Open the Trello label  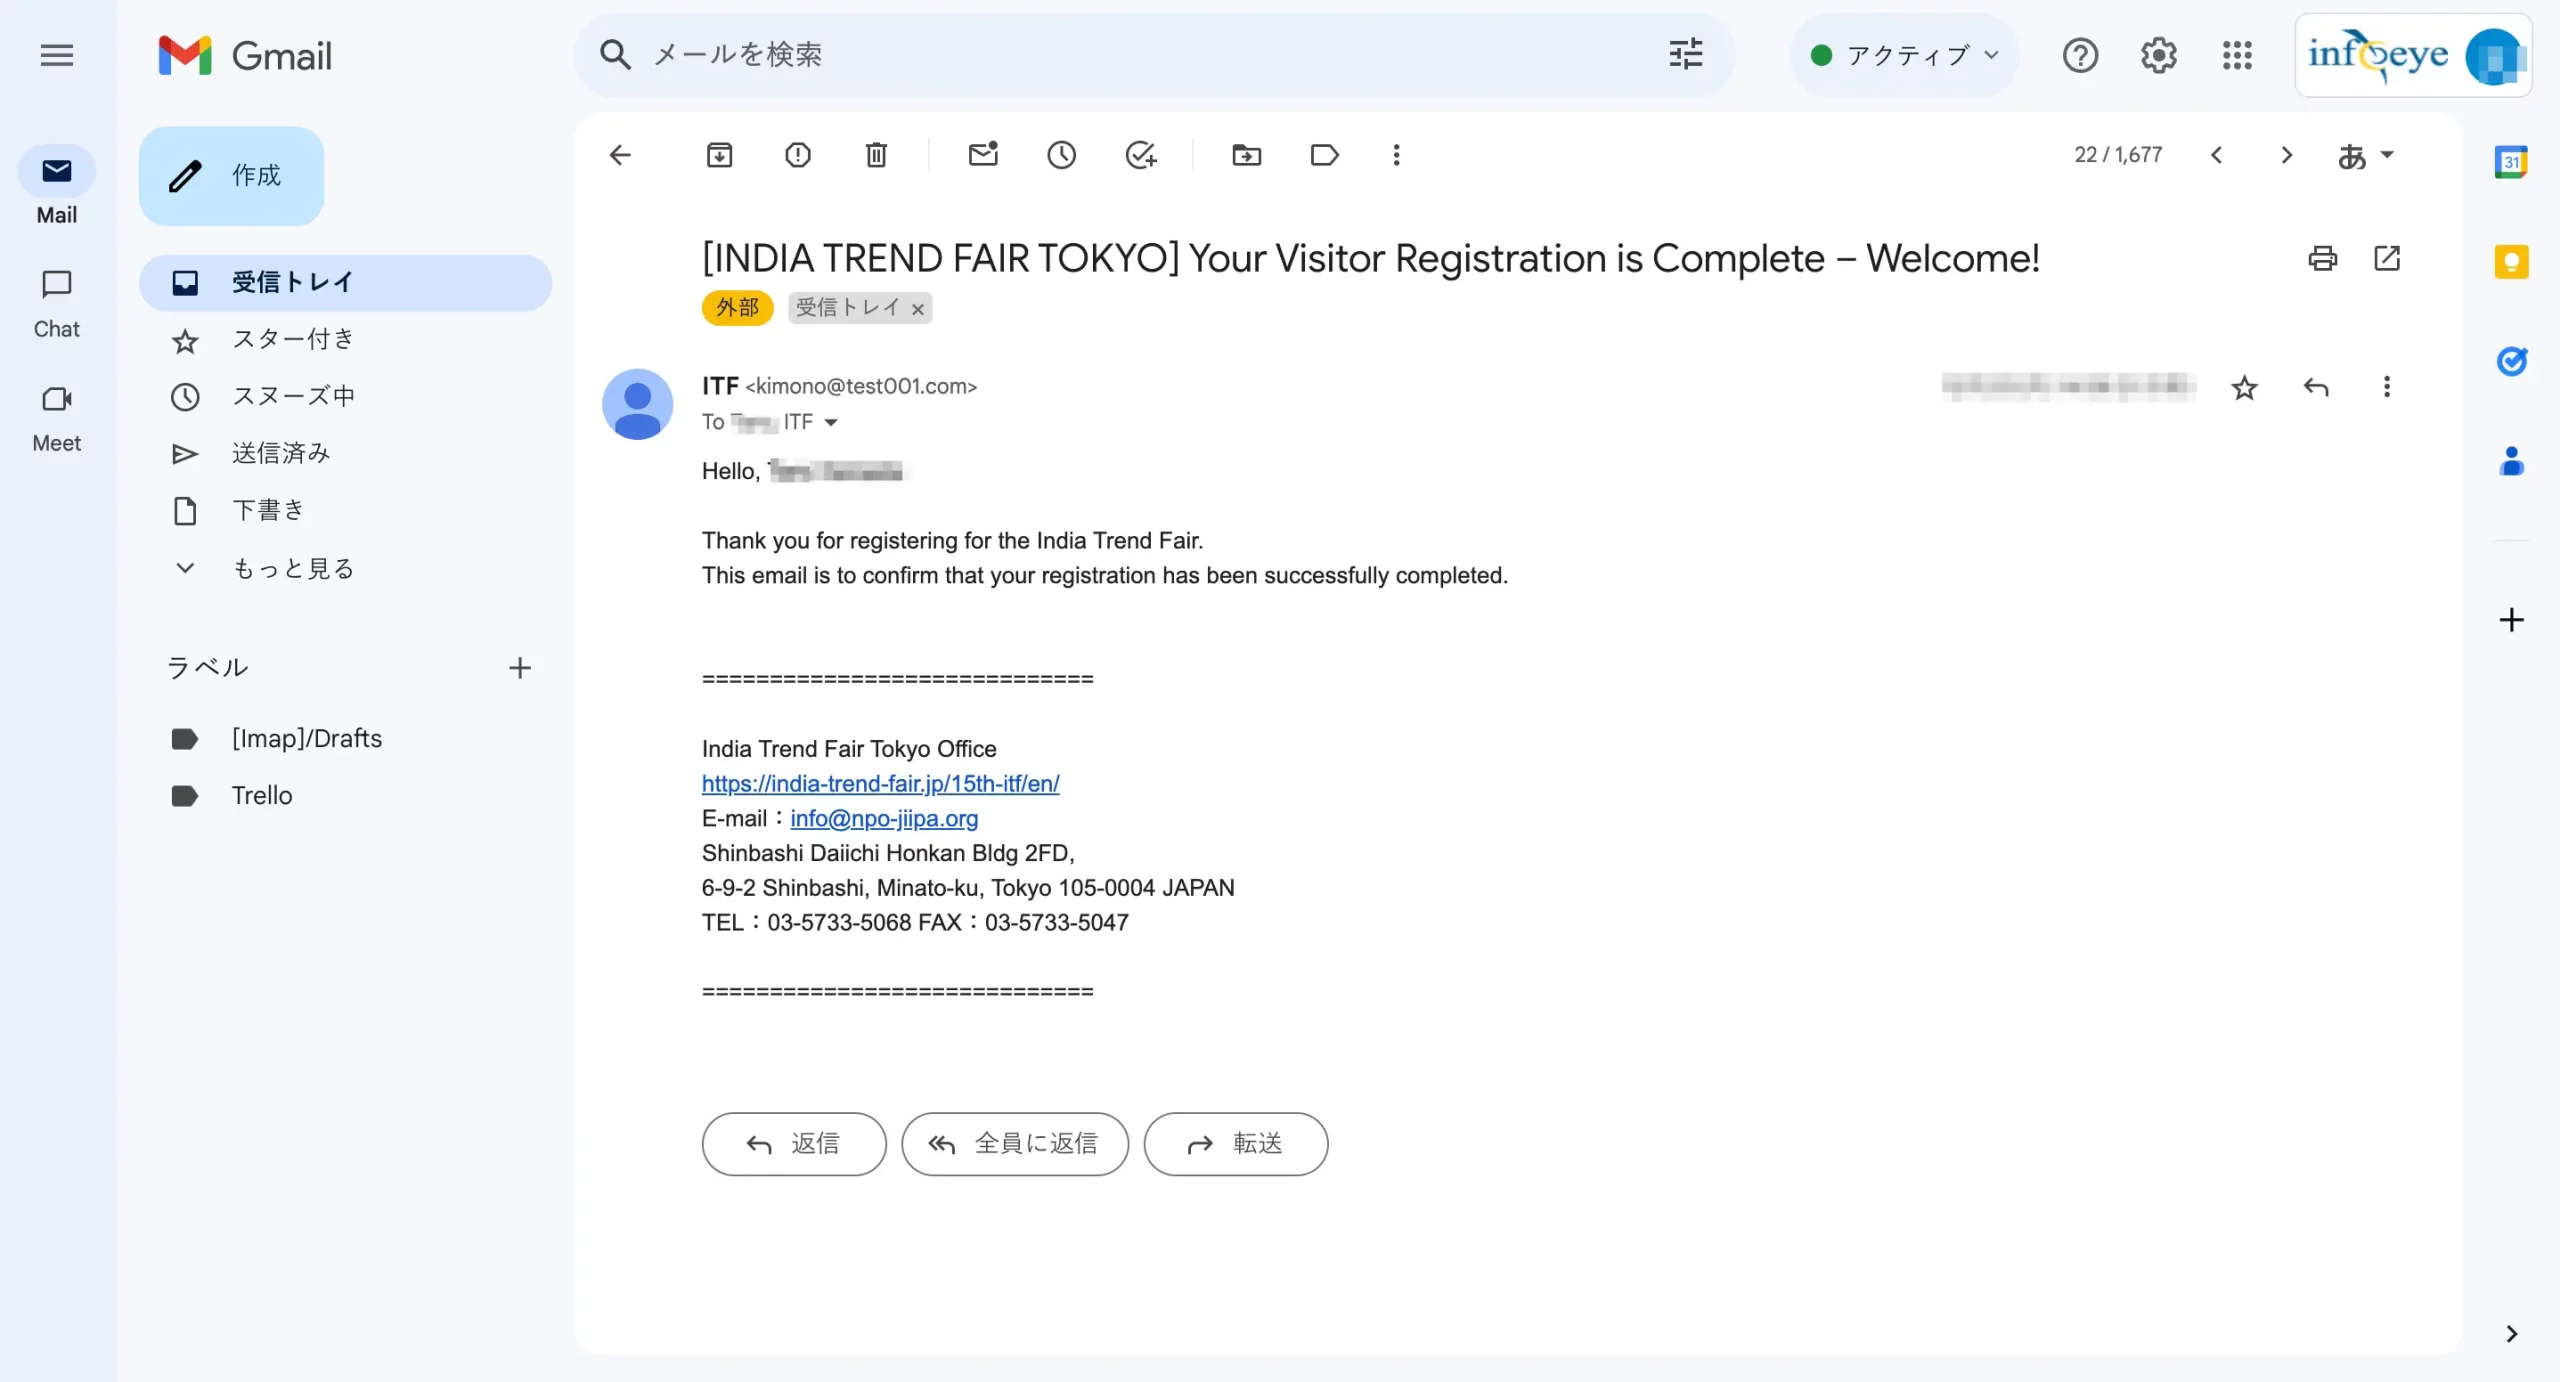pos(346,795)
